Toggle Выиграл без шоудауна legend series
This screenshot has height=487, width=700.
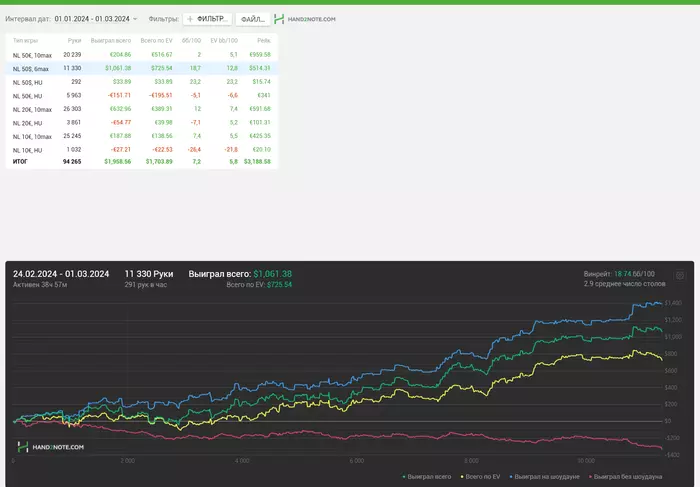point(625,477)
